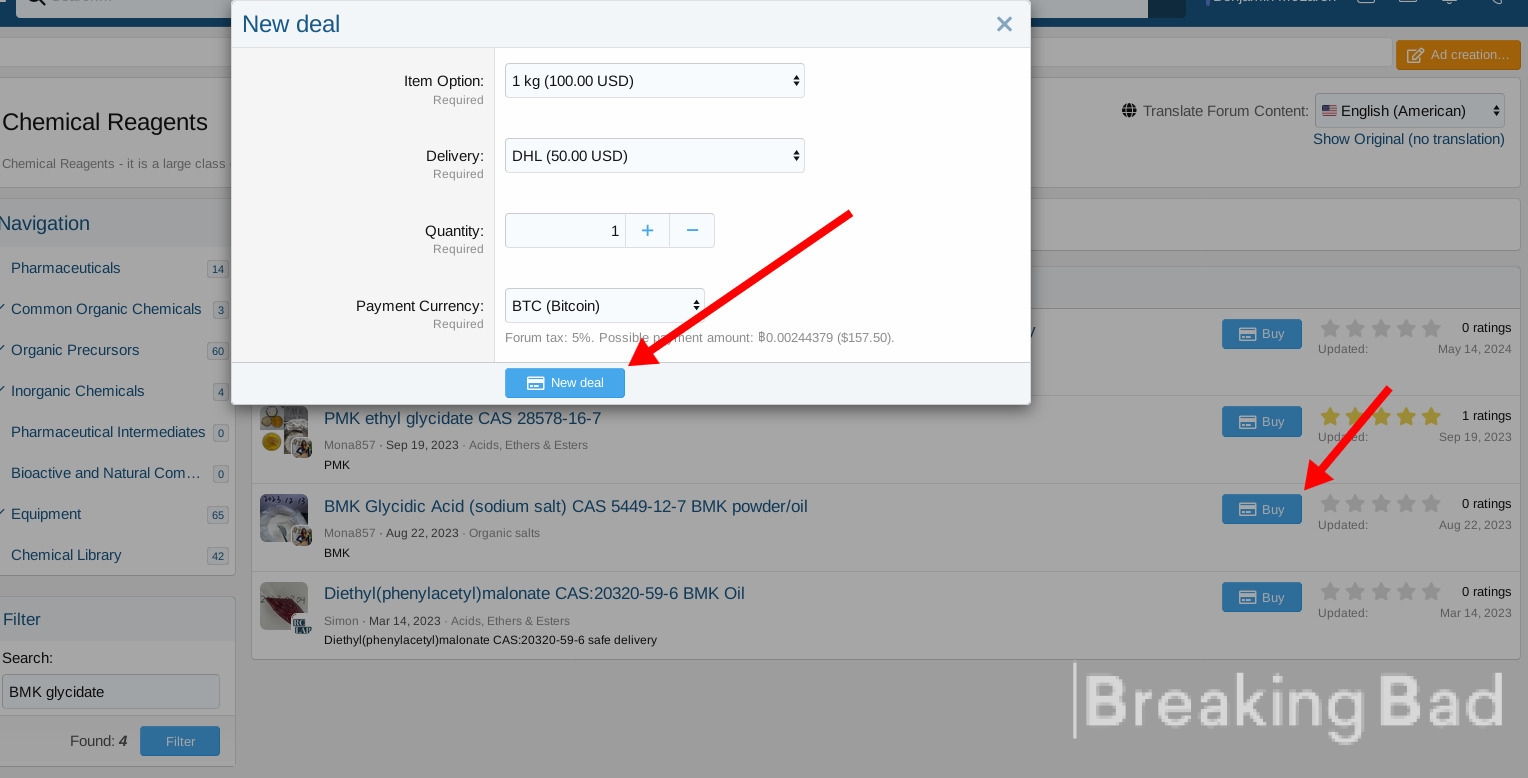Click the Ad creation button
The image size is (1528, 778).
(1458, 55)
